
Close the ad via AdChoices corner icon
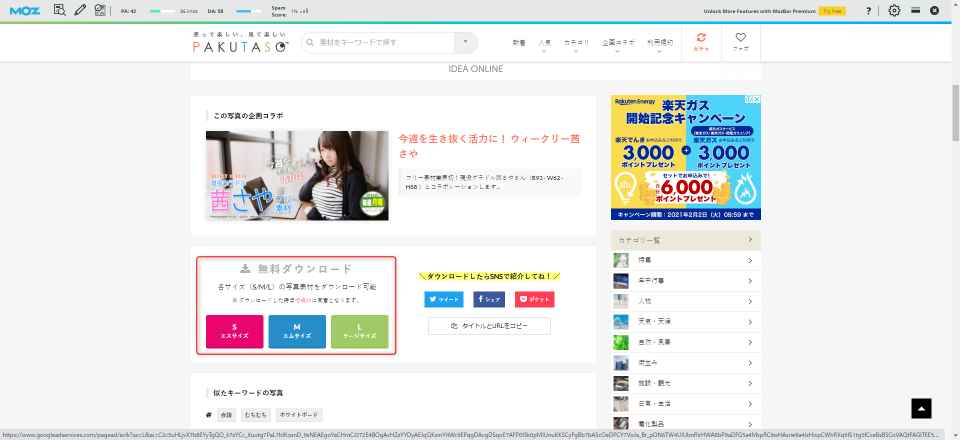click(756, 99)
